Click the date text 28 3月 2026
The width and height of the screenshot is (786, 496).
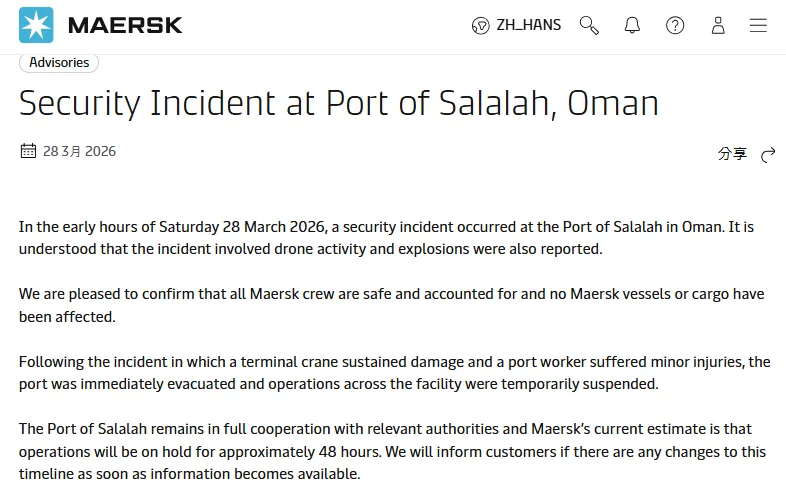pyautogui.click(x=80, y=152)
